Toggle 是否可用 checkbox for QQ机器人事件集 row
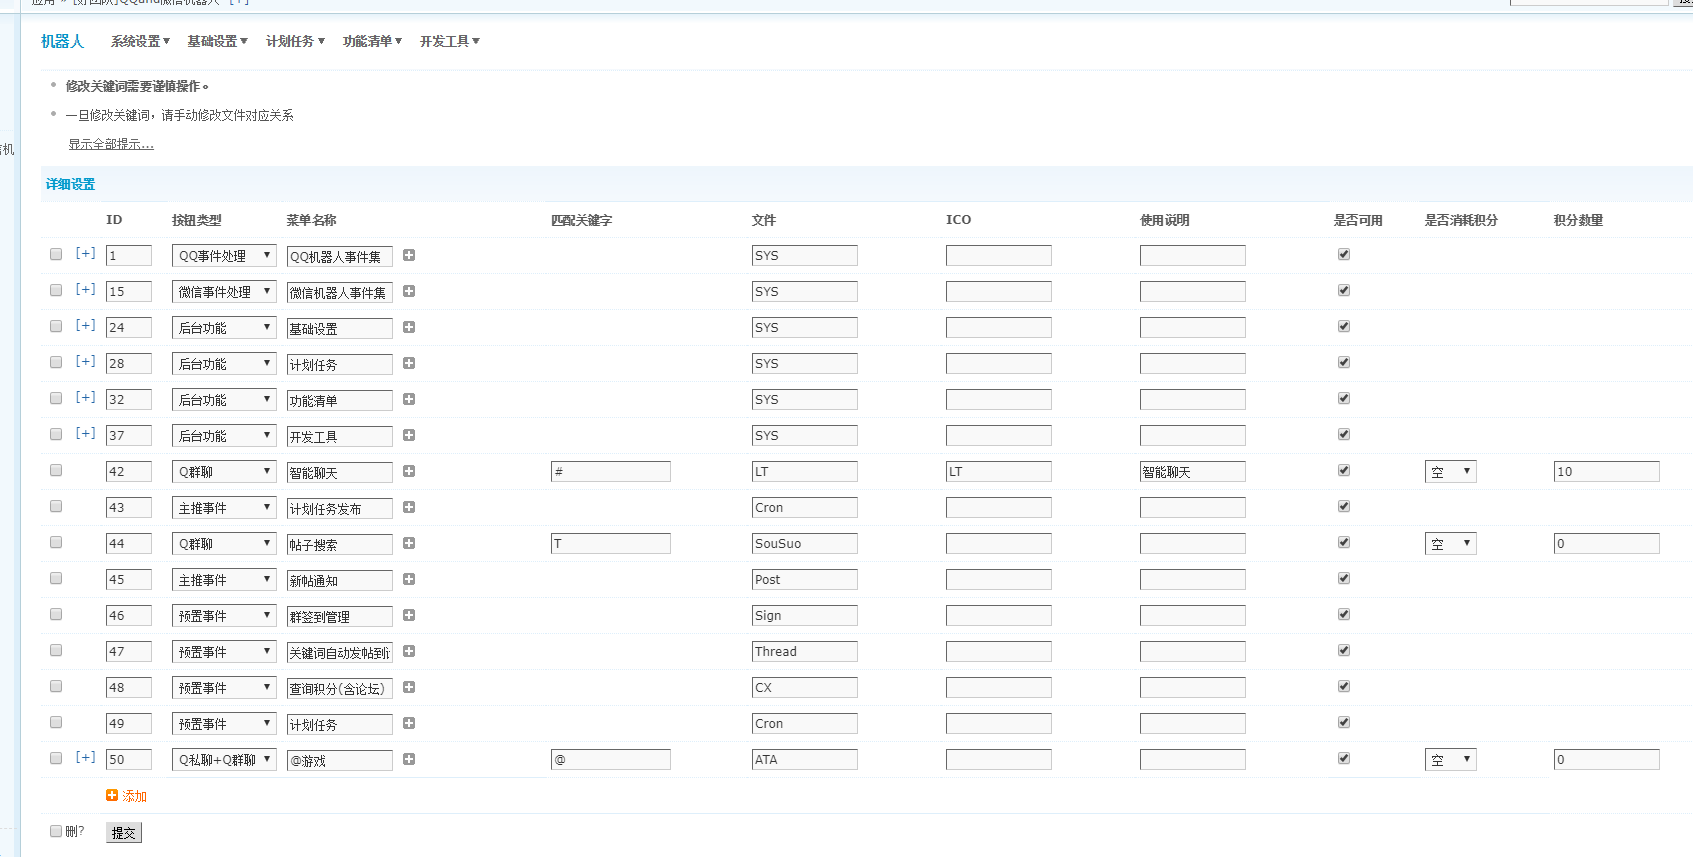 (1344, 254)
